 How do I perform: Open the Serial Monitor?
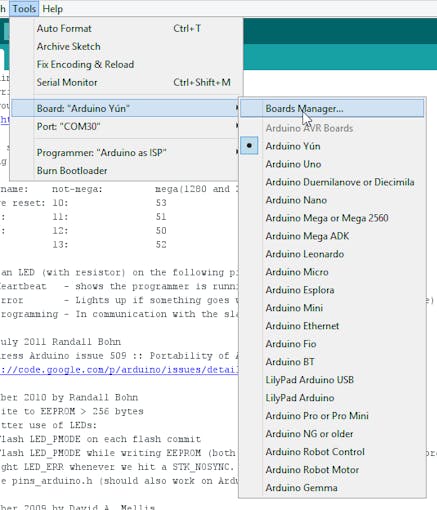click(127, 83)
